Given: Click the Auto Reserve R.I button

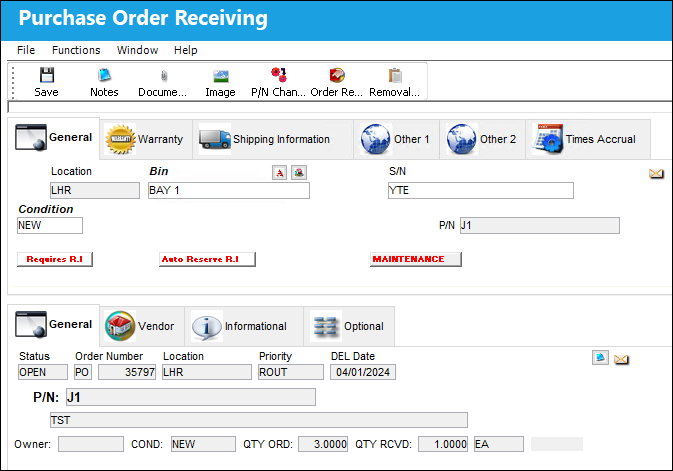Looking at the screenshot, I should (207, 259).
